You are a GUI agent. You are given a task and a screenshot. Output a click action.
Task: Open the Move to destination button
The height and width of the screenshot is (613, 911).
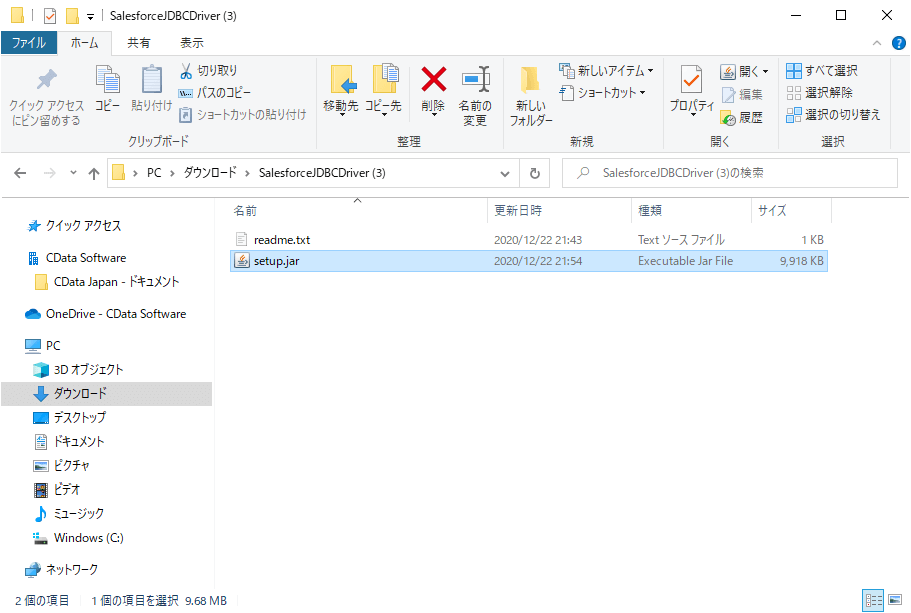tap(341, 89)
